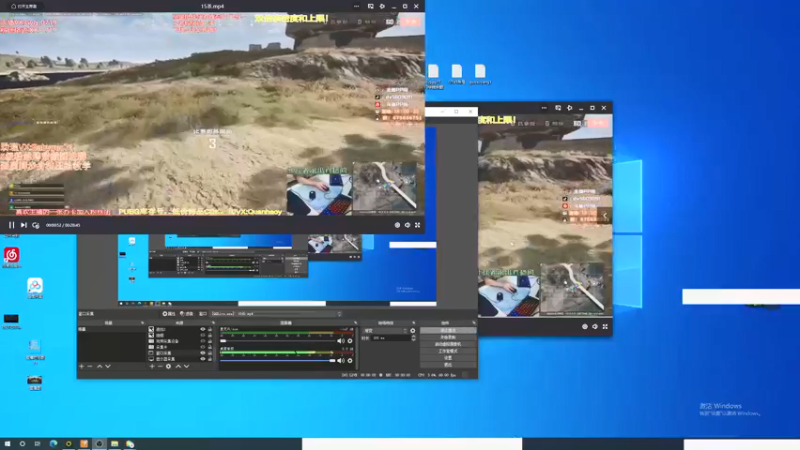
Task: Toggle visibility of first source in OBS list
Action: pyautogui.click(x=203, y=330)
